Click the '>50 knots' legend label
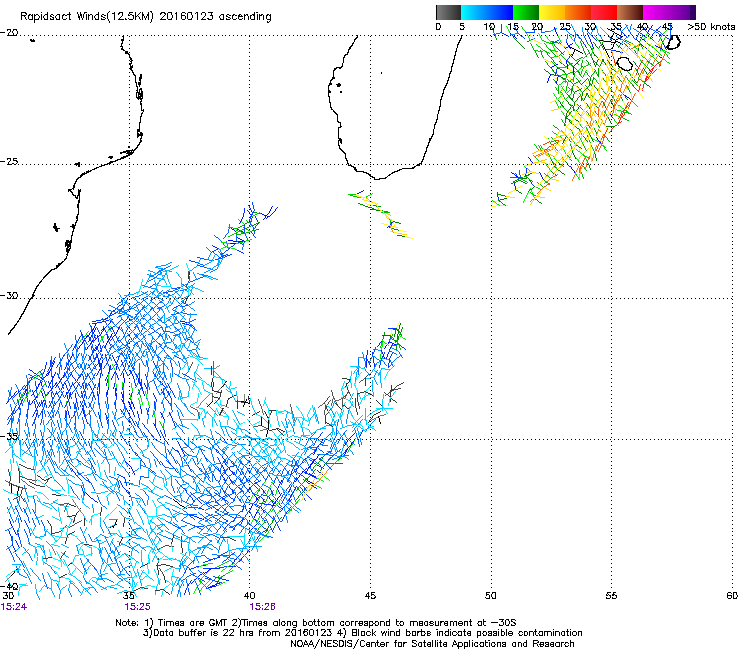Viewport: 740px width, 650px height. click(711, 27)
